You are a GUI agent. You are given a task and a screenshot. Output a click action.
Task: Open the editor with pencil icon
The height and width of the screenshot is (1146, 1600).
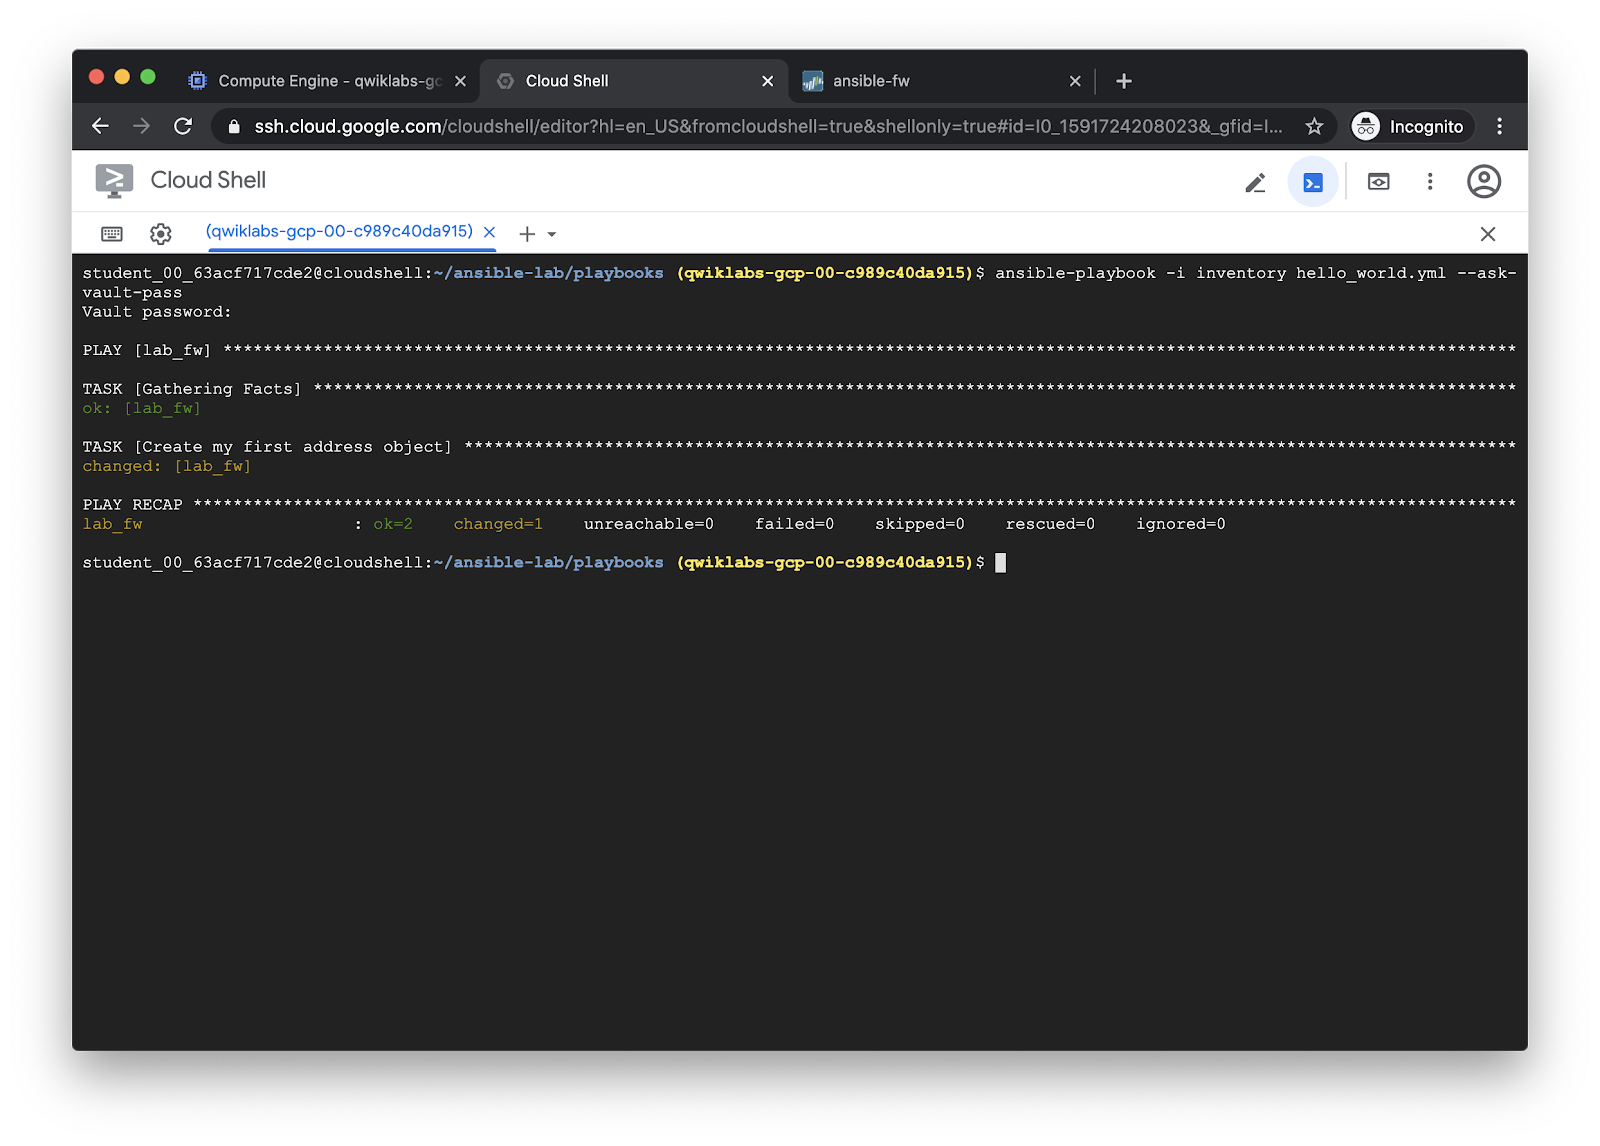[1255, 182]
